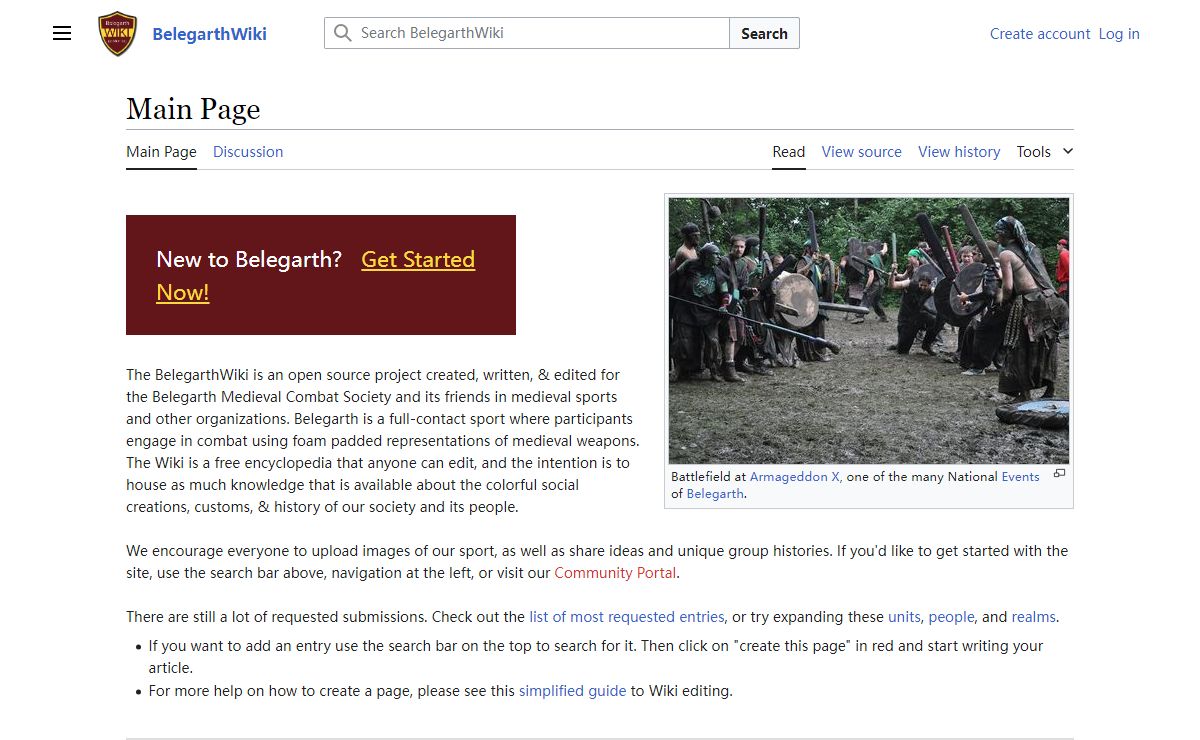Click the 'New to Belegarth?' banner text
Image resolution: width=1200 pixels, height=740 pixels.
249,260
